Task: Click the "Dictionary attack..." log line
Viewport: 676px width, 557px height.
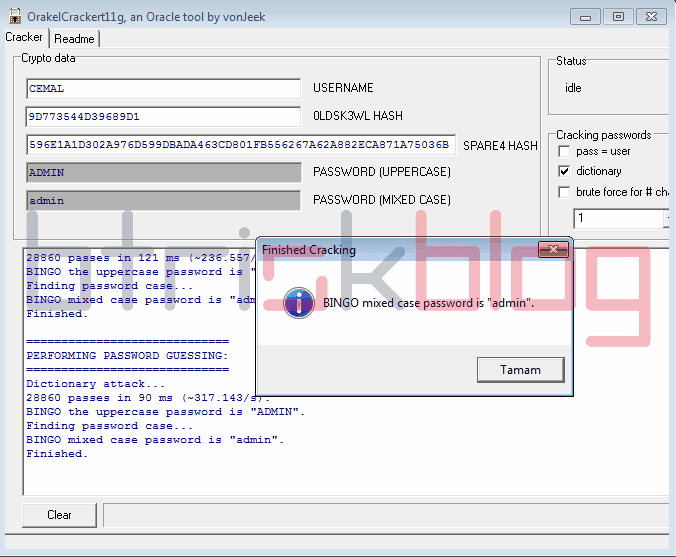Action: point(95,384)
